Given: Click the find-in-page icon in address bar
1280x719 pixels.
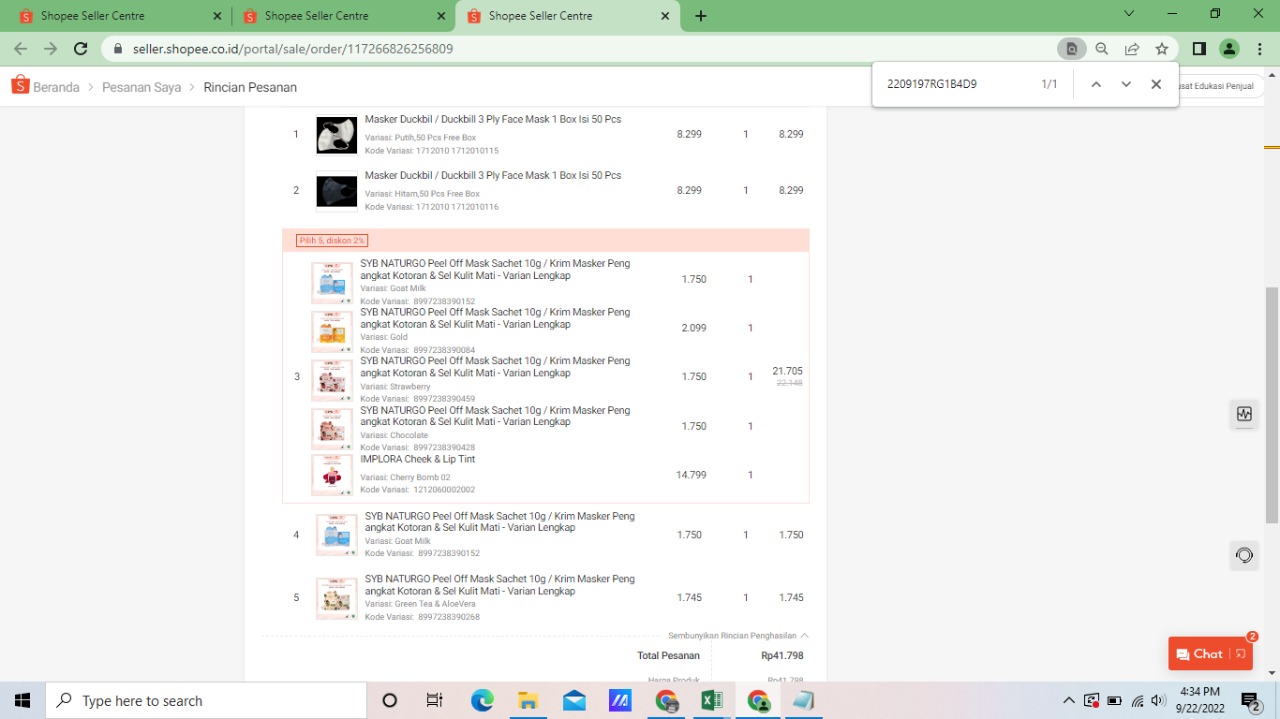Looking at the screenshot, I should point(1072,49).
